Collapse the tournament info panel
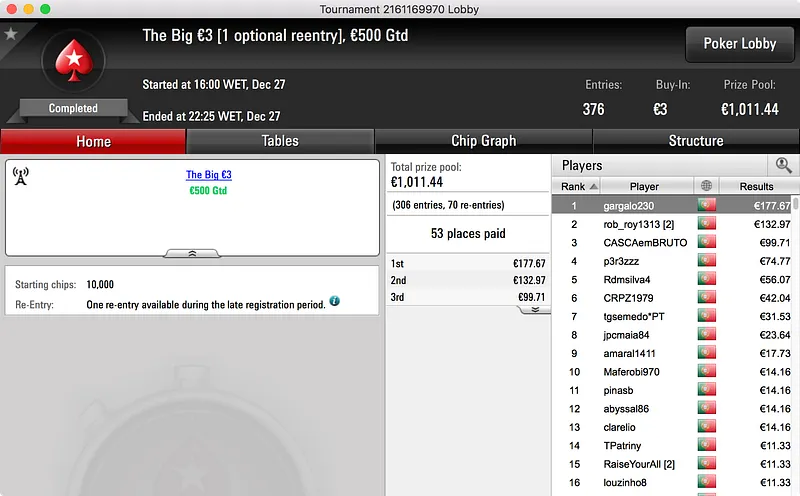 pos(192,254)
